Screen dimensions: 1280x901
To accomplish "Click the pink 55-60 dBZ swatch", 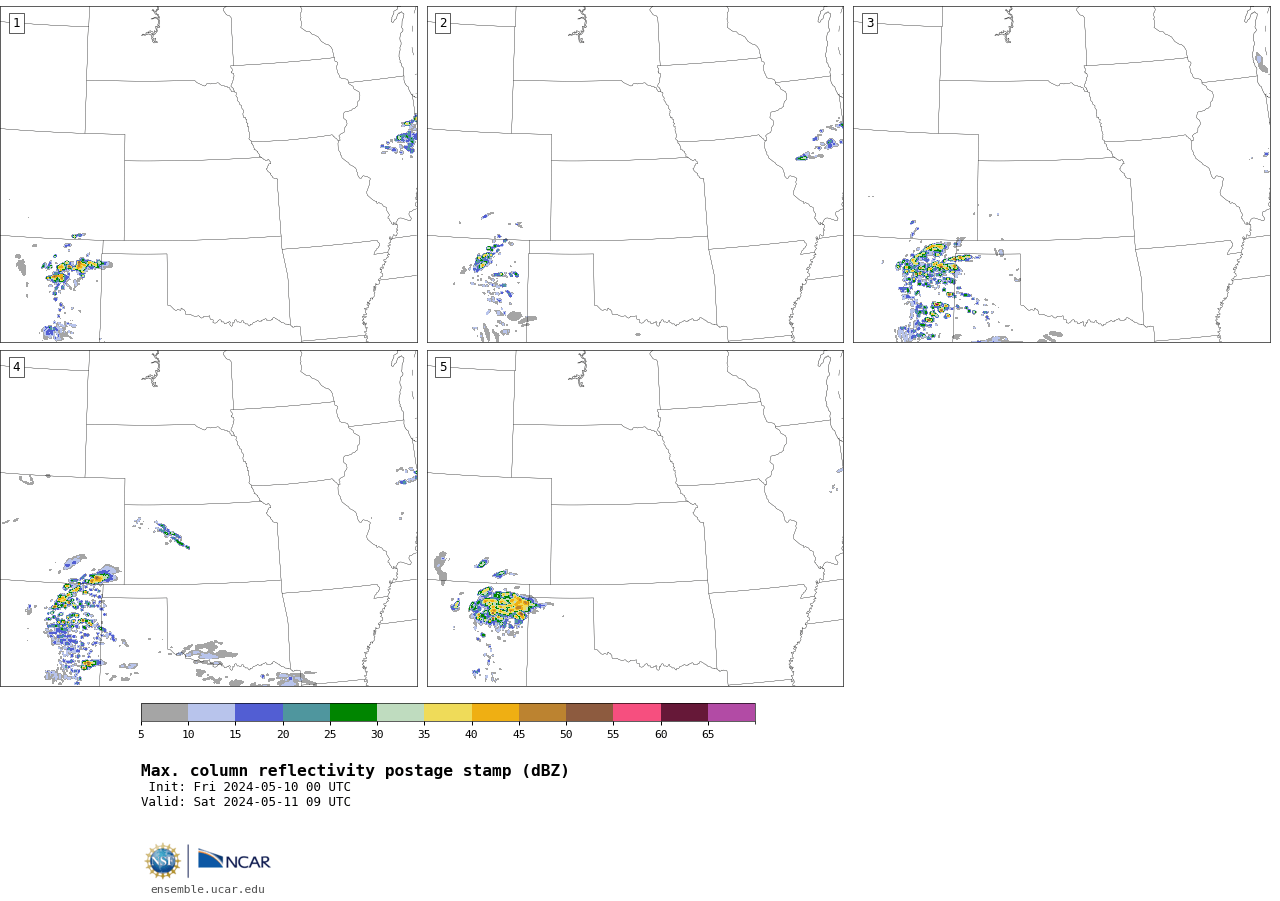I will coord(637,712).
